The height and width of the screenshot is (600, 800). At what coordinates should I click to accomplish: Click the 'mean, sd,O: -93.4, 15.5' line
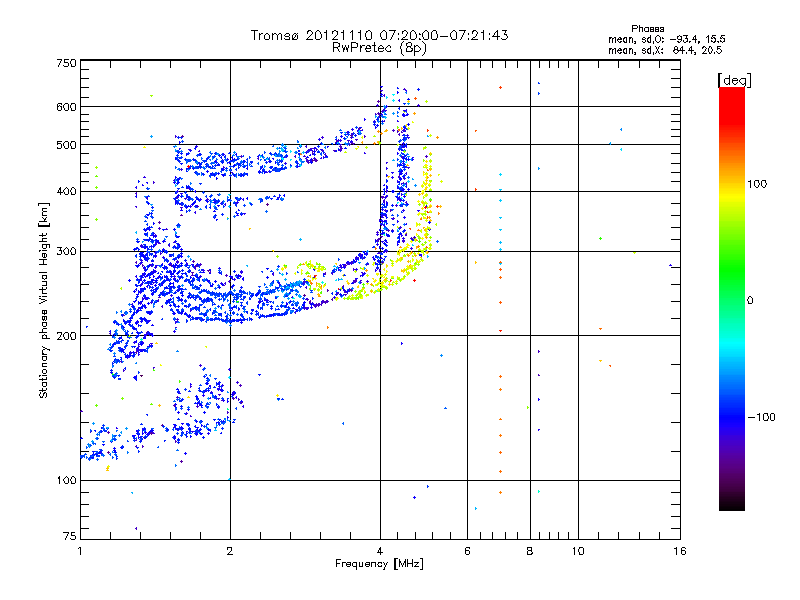[x=666, y=39]
